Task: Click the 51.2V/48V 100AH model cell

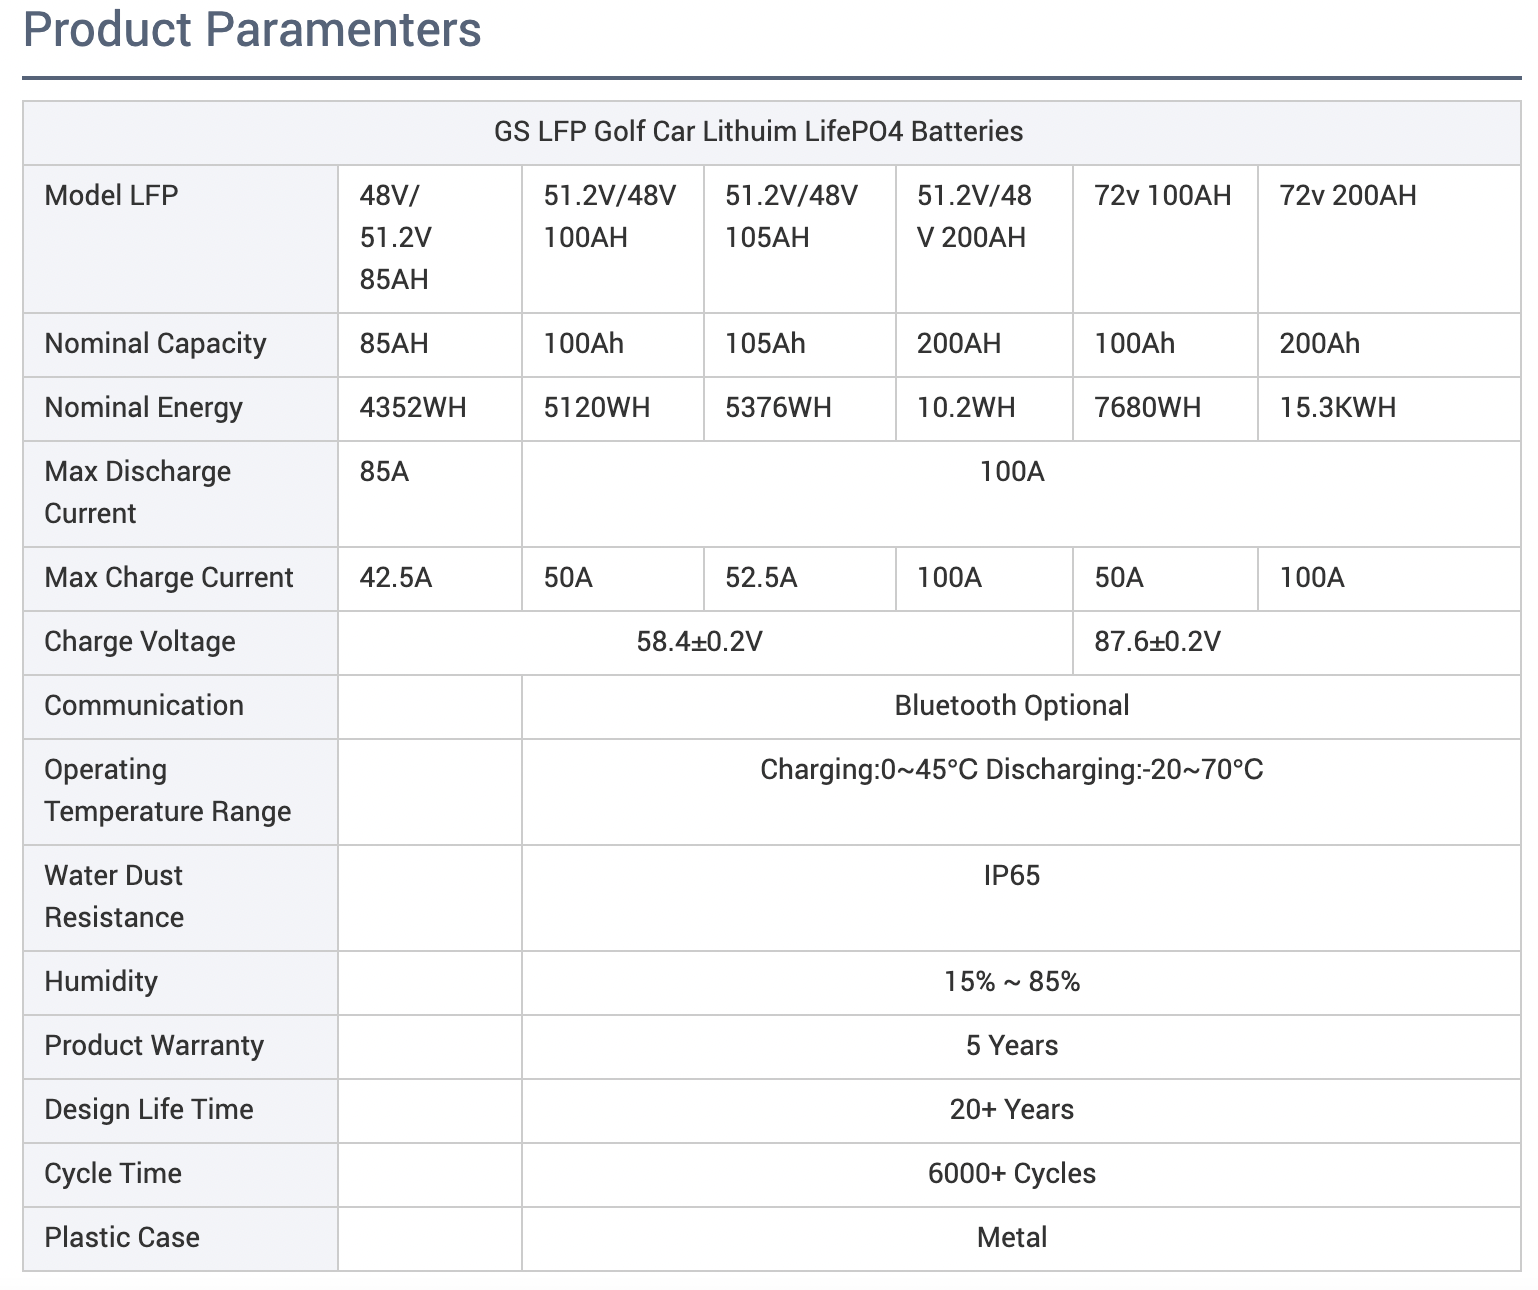Action: (613, 239)
